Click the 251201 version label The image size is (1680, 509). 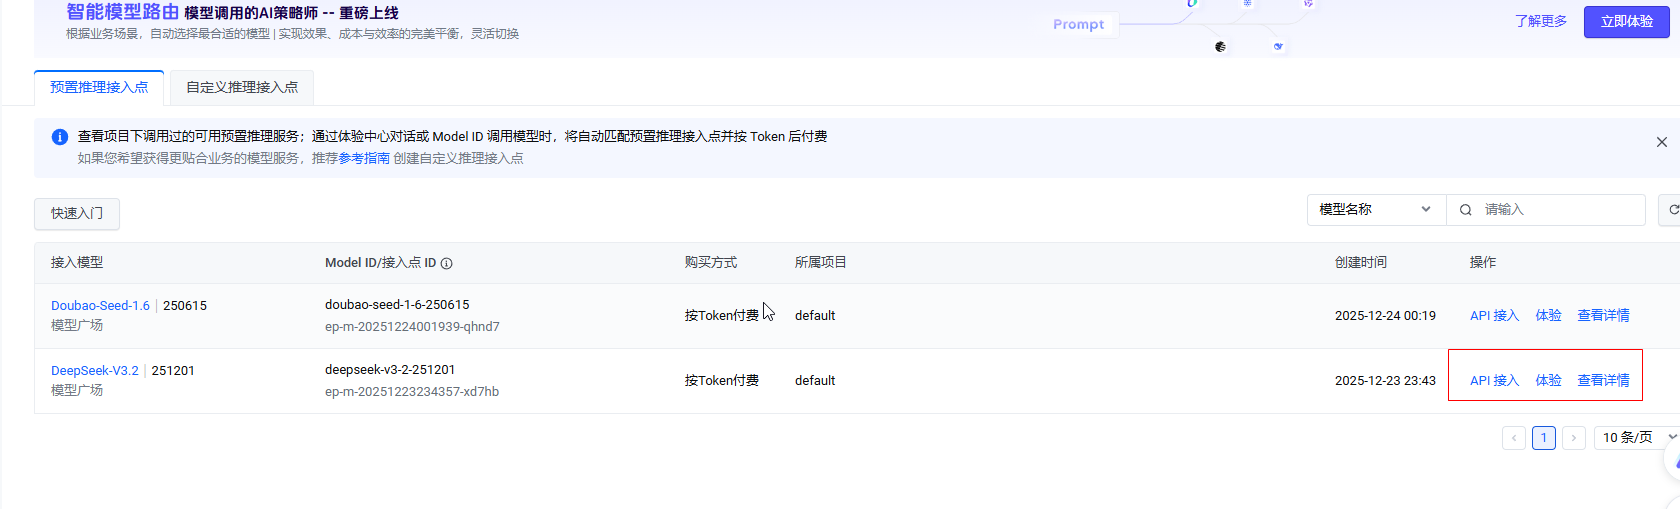[173, 371]
